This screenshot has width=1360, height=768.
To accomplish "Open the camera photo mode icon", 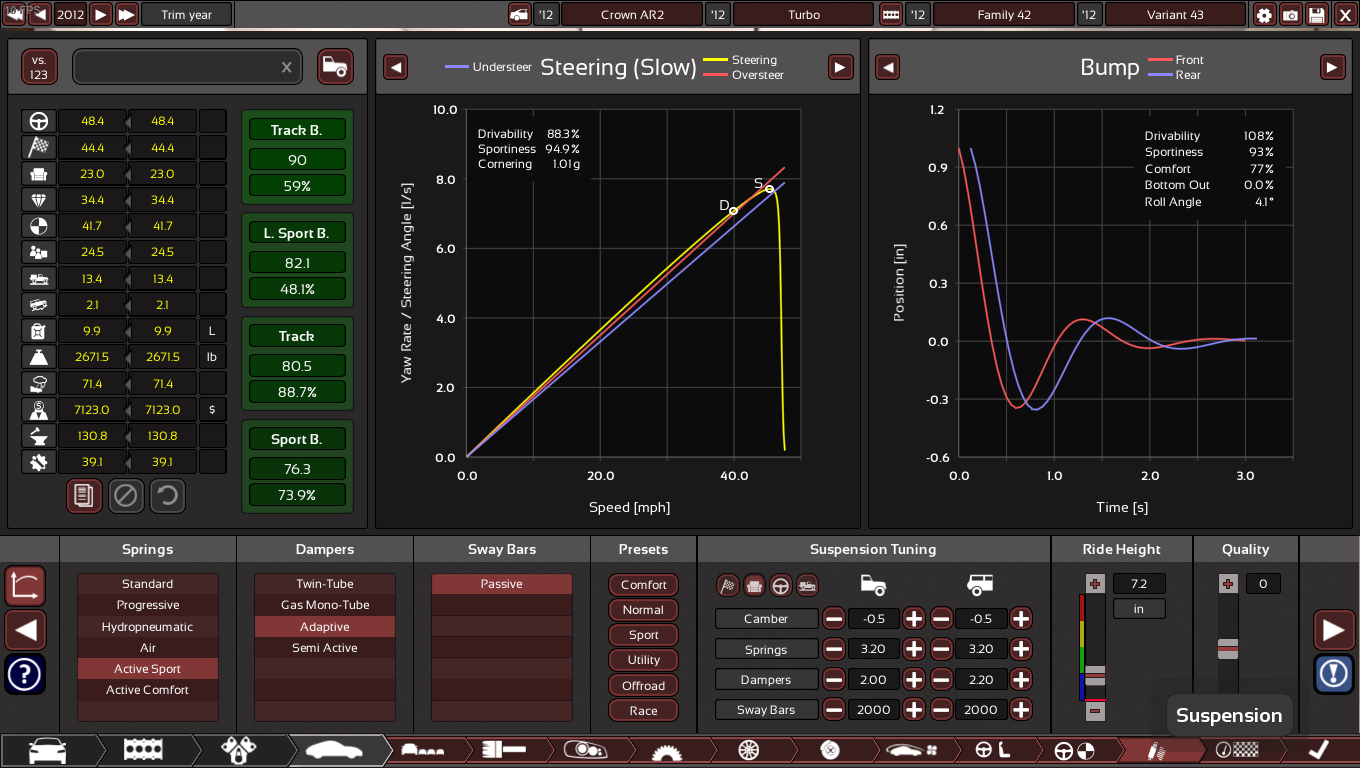I will coord(1291,15).
